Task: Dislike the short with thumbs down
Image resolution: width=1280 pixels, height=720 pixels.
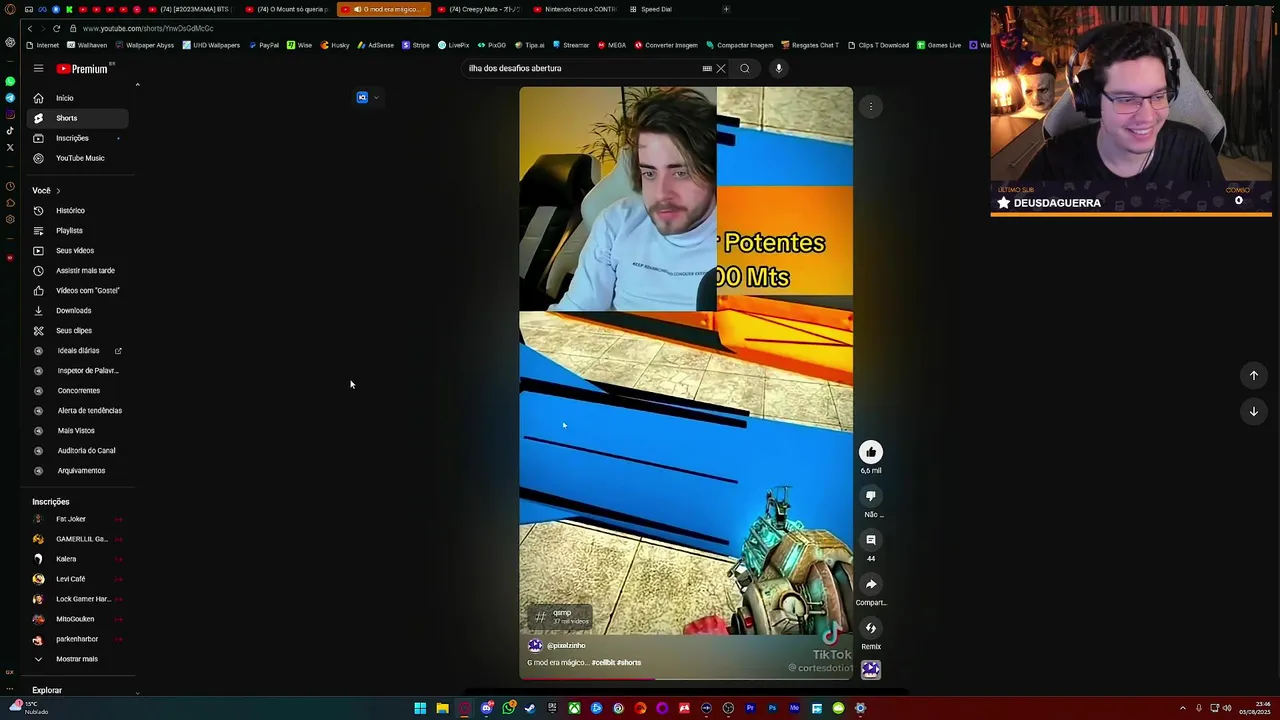Action: (871, 496)
